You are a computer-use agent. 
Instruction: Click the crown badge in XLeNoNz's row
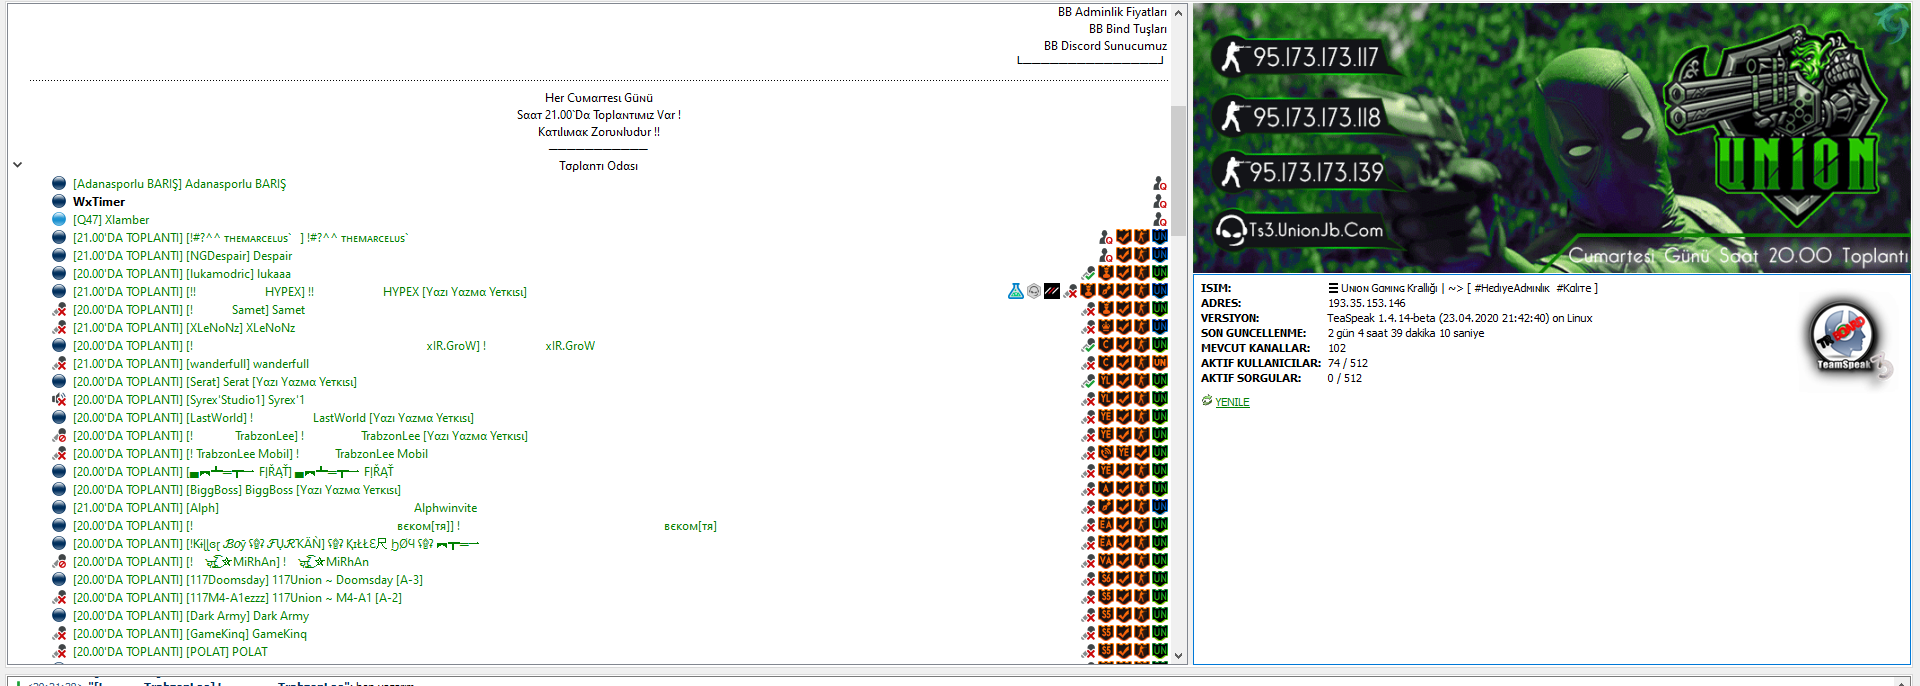1106,327
